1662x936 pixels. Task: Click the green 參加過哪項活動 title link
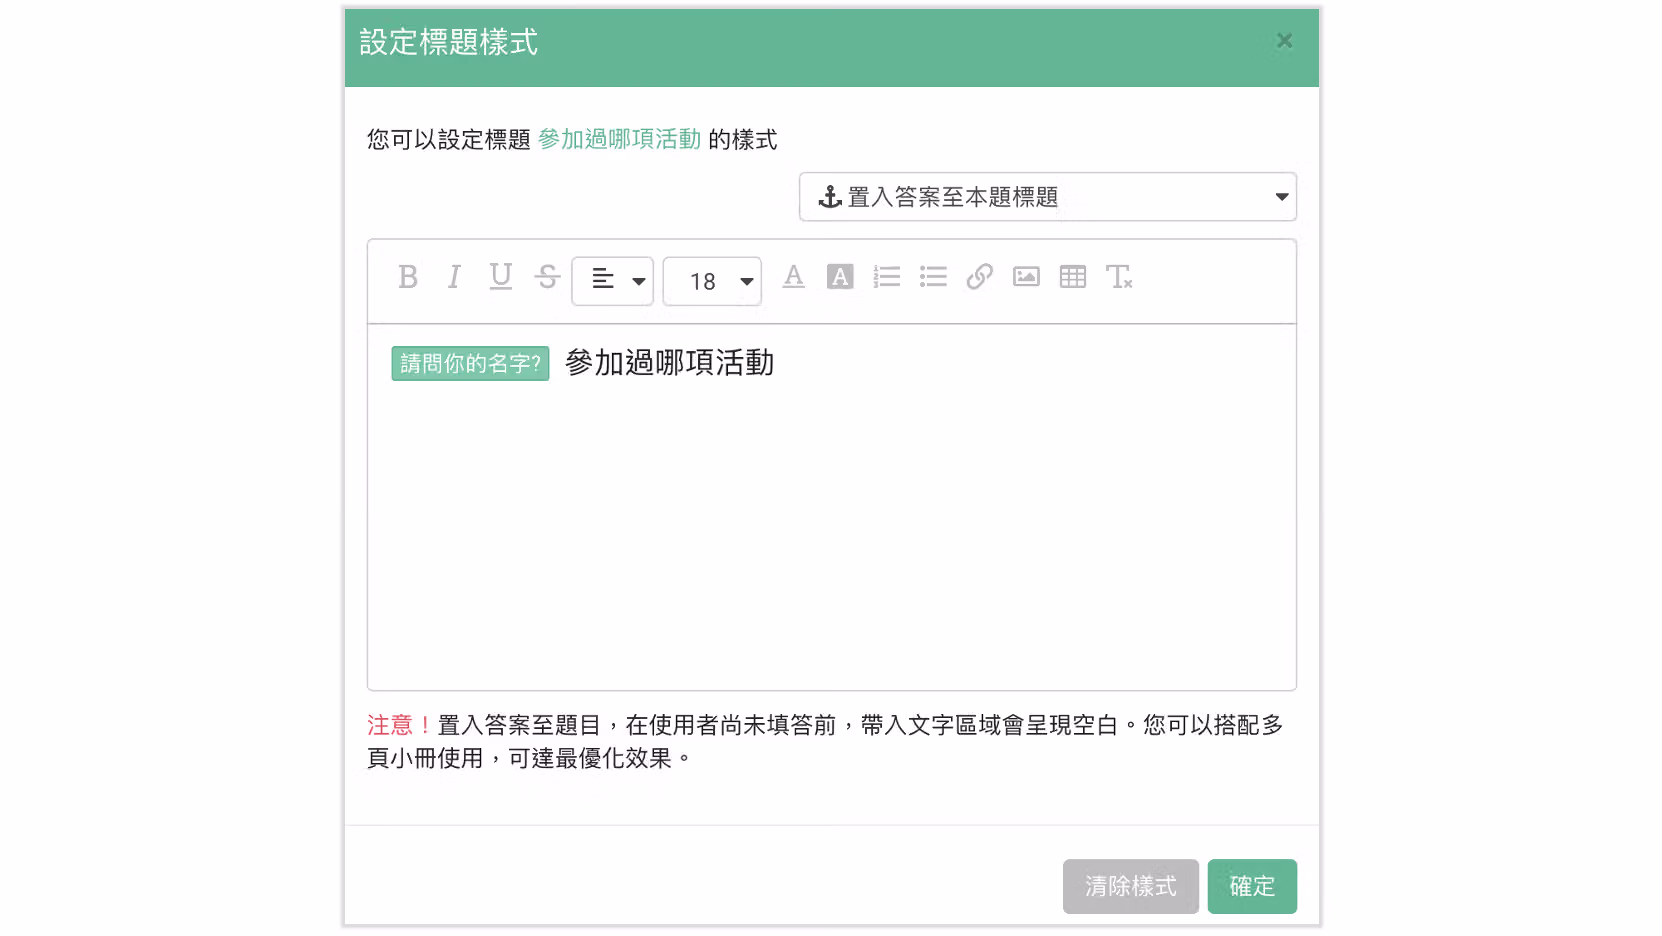pos(620,139)
